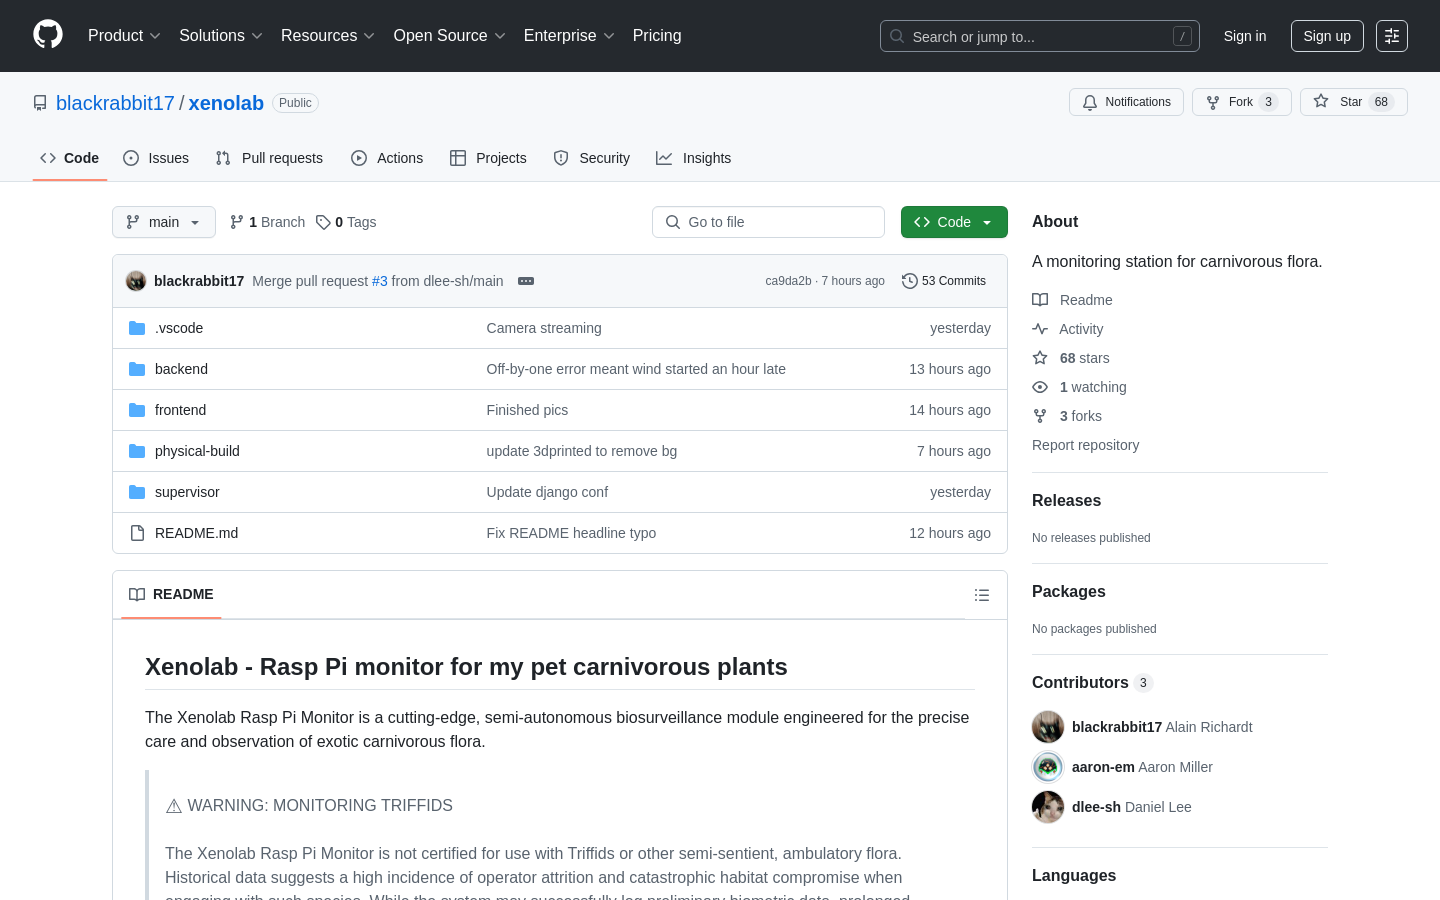Open the green Code dropdown
The image size is (1440, 900).
point(954,222)
